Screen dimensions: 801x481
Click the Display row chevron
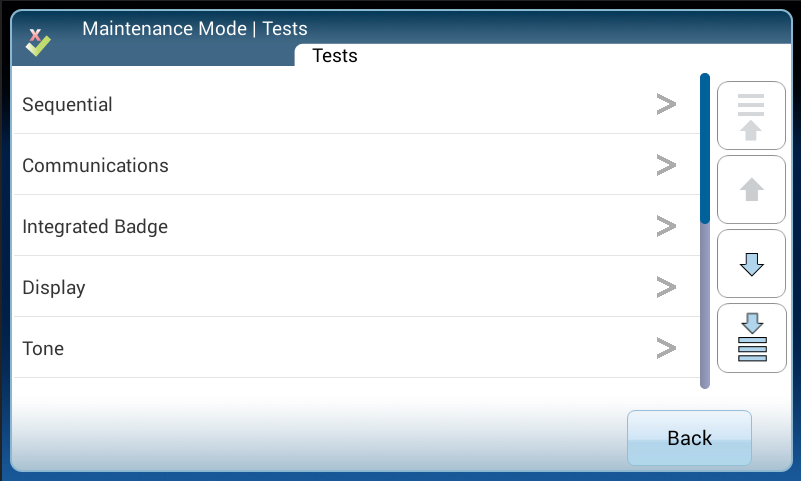[x=666, y=288]
